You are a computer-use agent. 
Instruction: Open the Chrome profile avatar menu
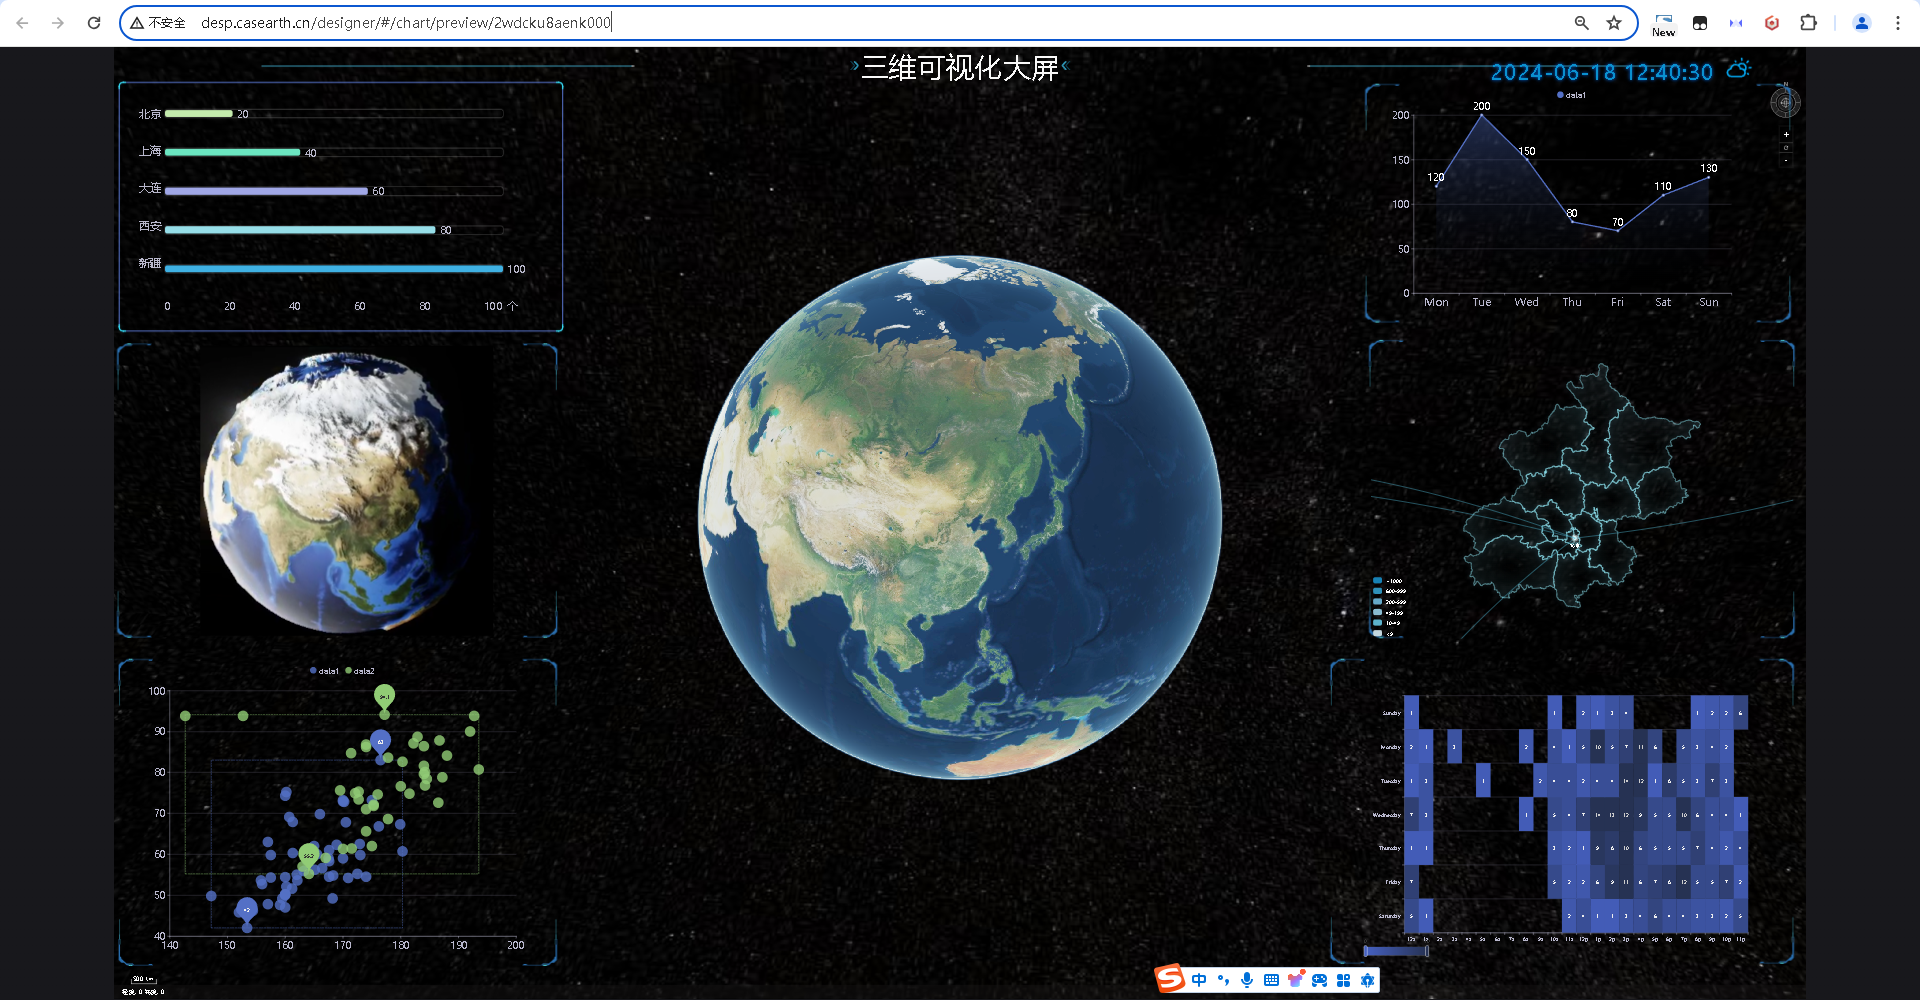(x=1861, y=23)
